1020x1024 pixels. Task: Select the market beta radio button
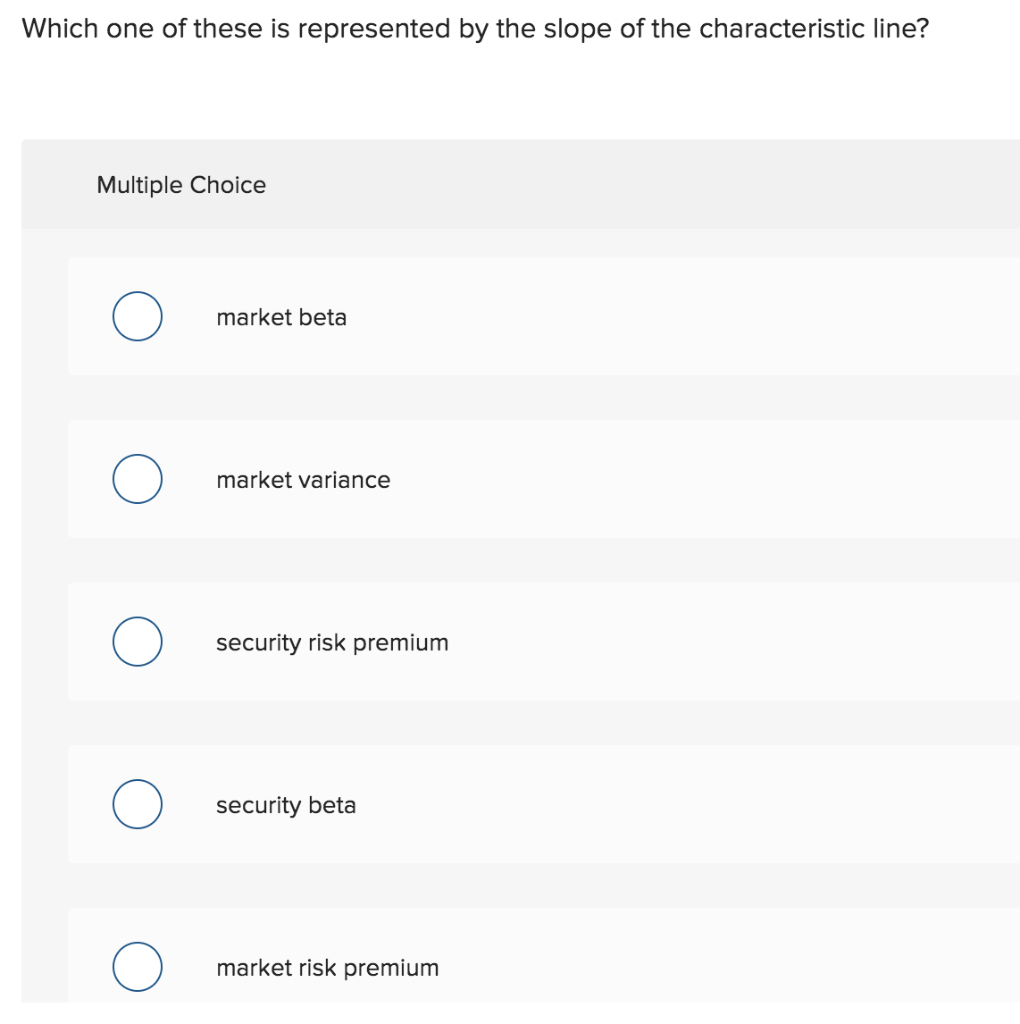[x=137, y=317]
